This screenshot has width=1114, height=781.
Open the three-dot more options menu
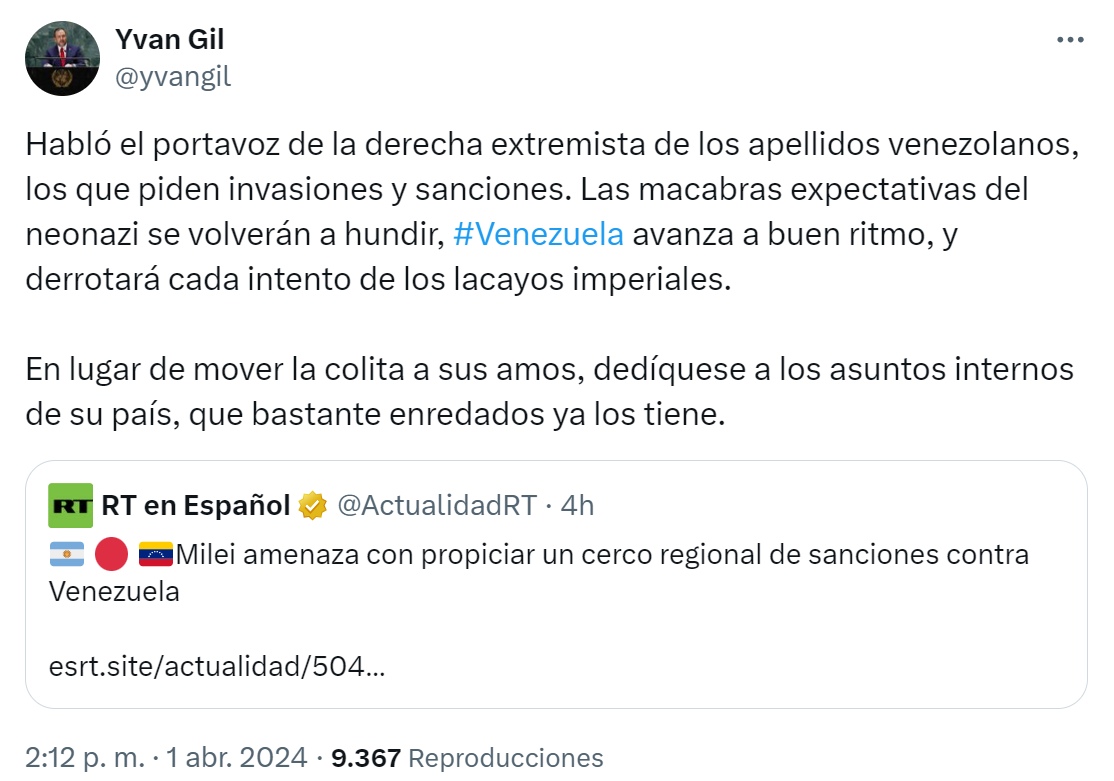pyautogui.click(x=1070, y=40)
